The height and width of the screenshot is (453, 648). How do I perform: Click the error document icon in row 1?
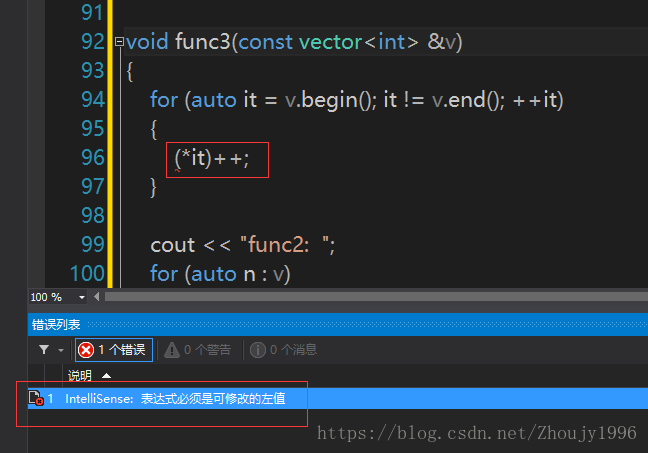[36, 398]
